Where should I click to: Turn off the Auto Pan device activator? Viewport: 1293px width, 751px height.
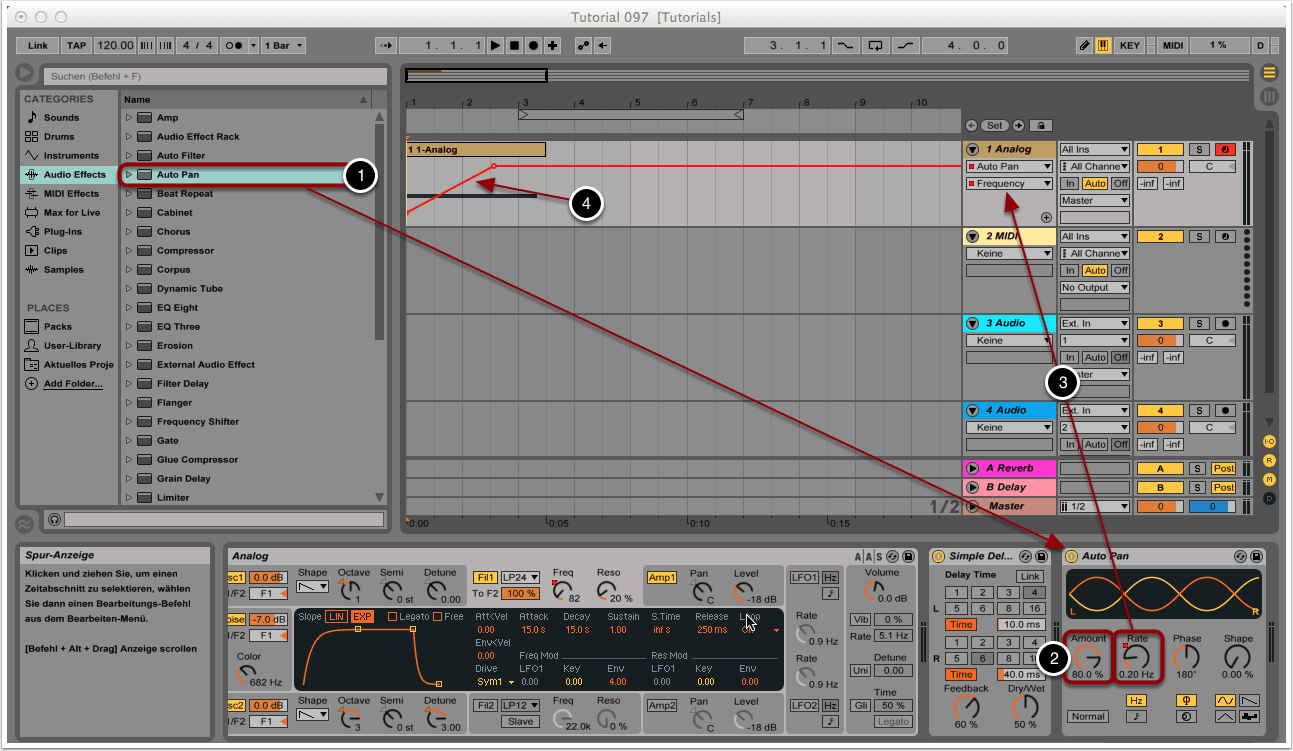coord(1071,556)
